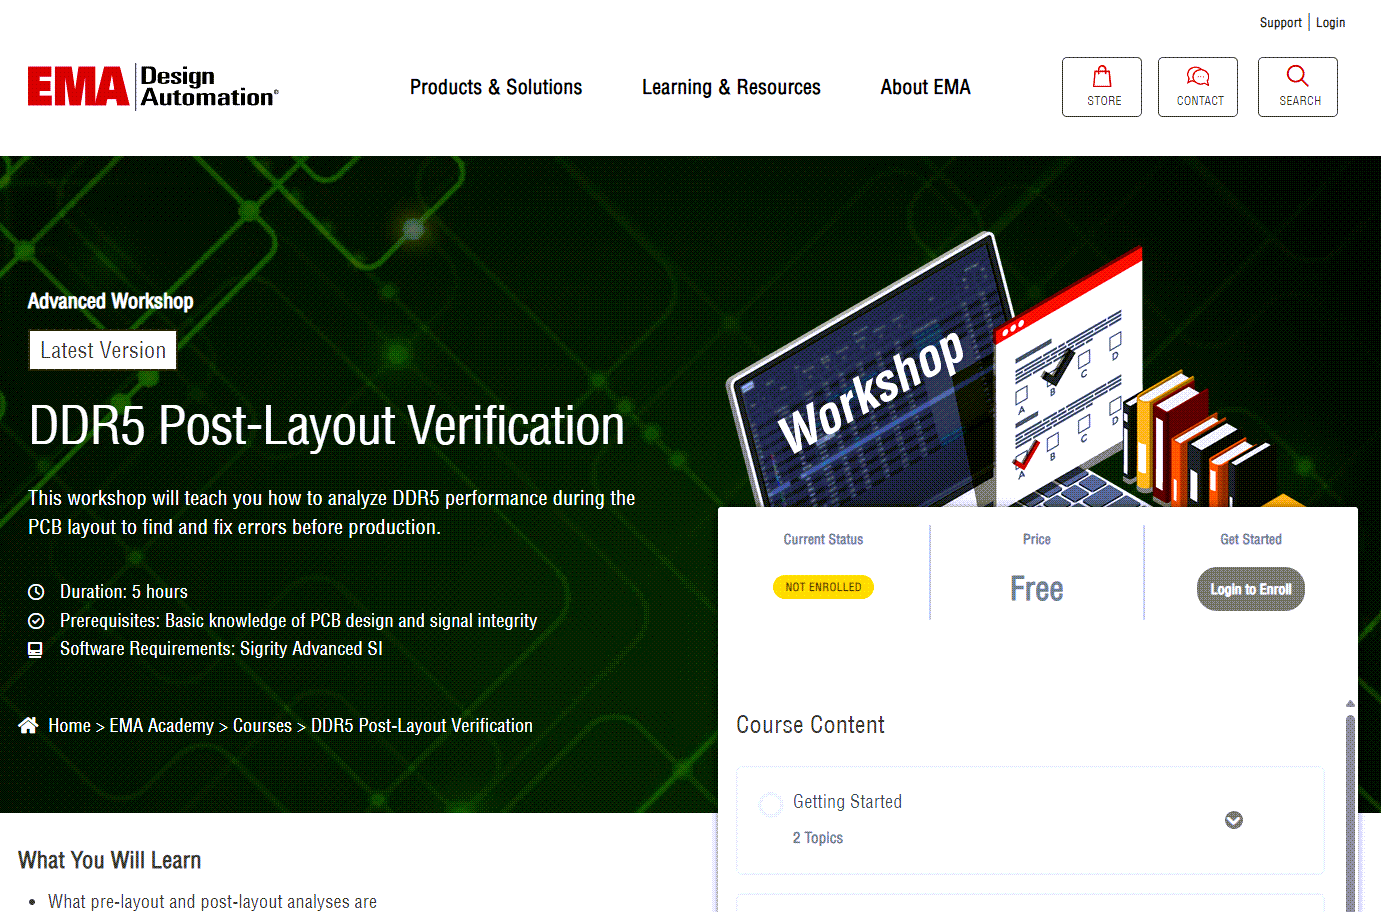1381x912 pixels.
Task: Click the DDR5 Post-Layout Verification breadcrumb item
Action: [422, 725]
